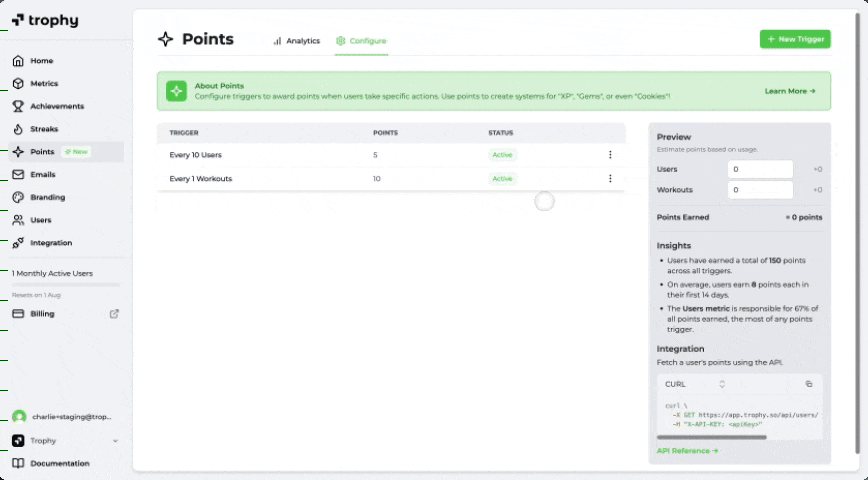Select the Points sparkle icon in the sidebar
This screenshot has height=480, width=868.
(x=18, y=152)
